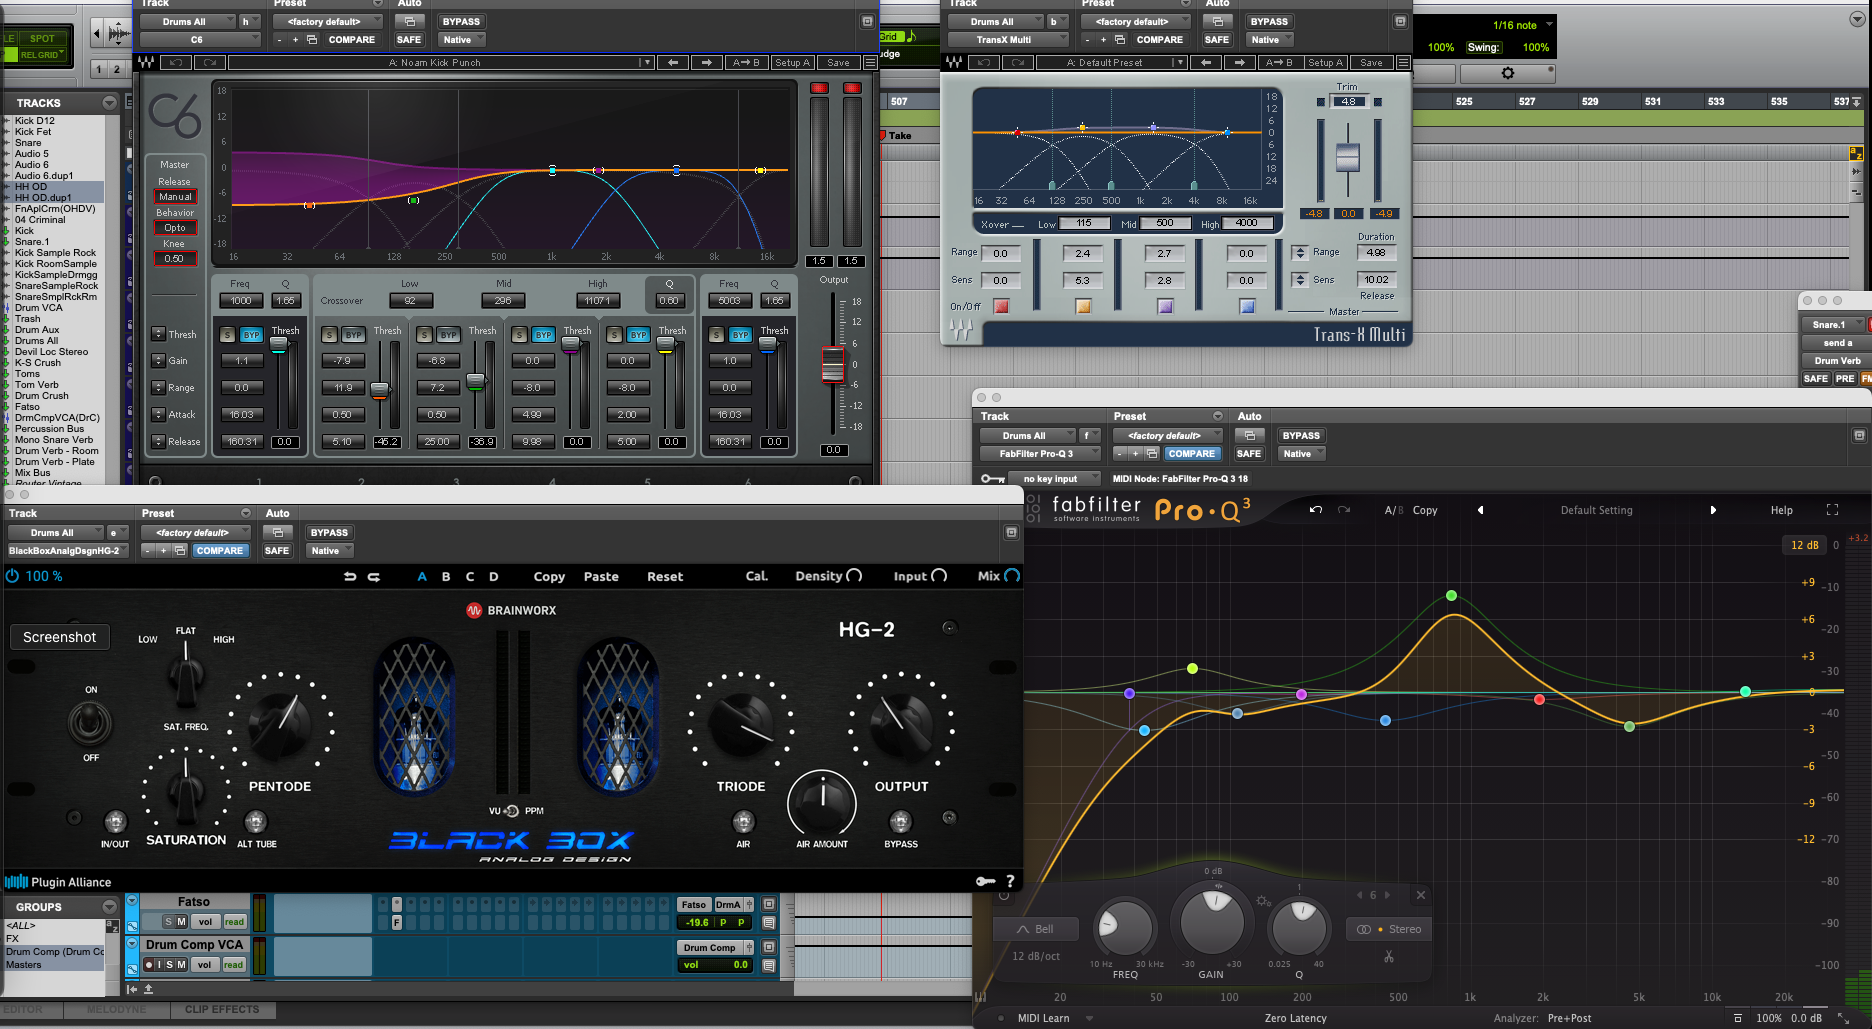Viewport: 1872px width, 1029px height.
Task: Open Pro-Q 3 Help menu
Action: click(x=1781, y=510)
